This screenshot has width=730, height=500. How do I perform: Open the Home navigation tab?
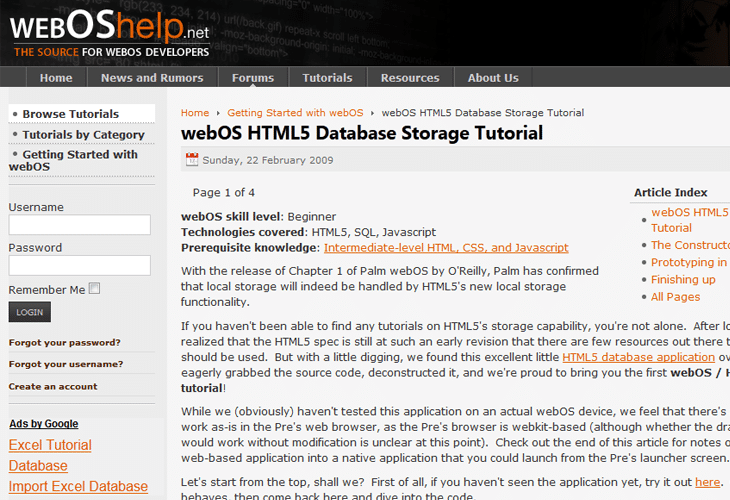(56, 78)
